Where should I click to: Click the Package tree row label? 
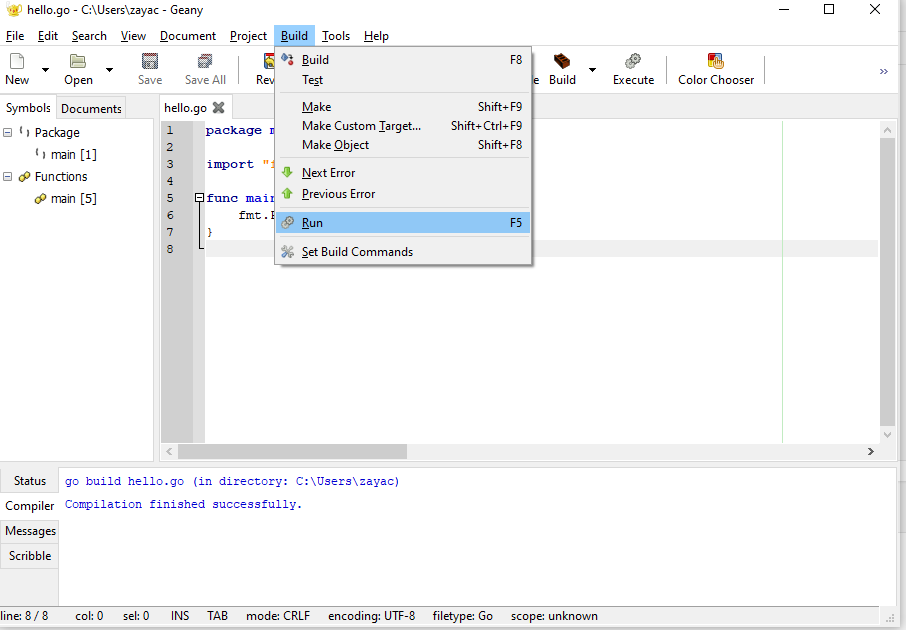tap(57, 132)
